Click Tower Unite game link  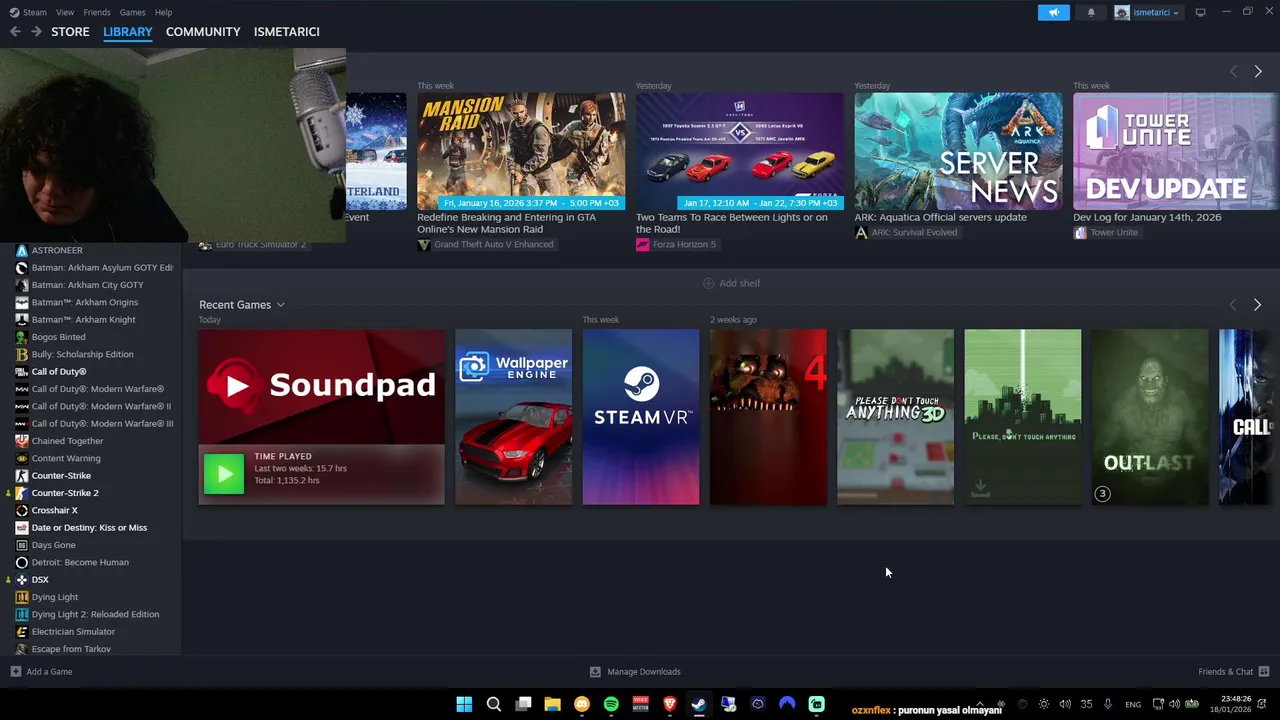pos(1106,232)
